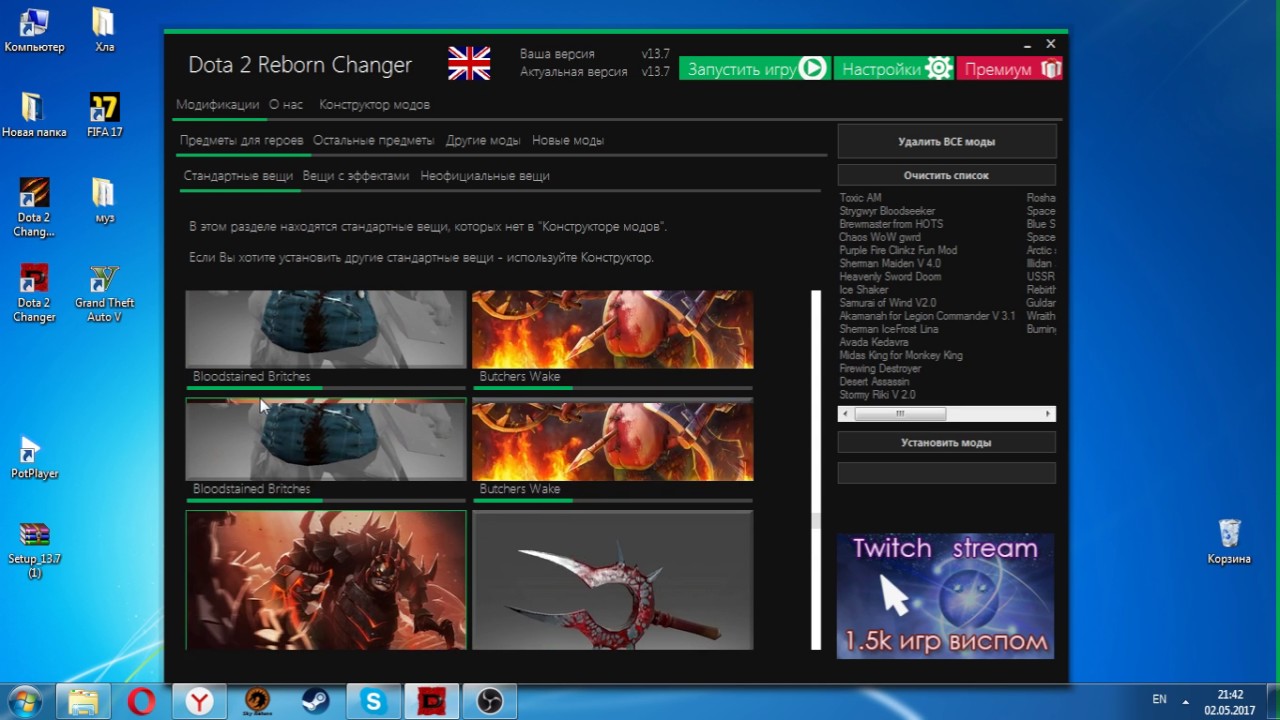Screen dimensions: 1280x720
Task: Go to the Новые моды tab
Action: (568, 141)
